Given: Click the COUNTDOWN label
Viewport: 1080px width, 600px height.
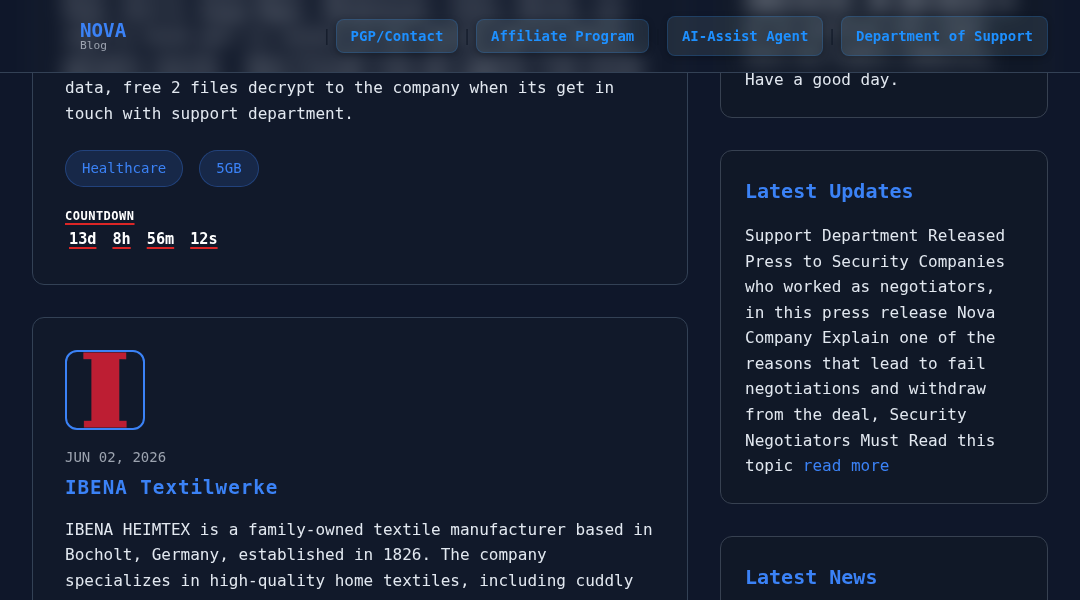Looking at the screenshot, I should point(100,216).
